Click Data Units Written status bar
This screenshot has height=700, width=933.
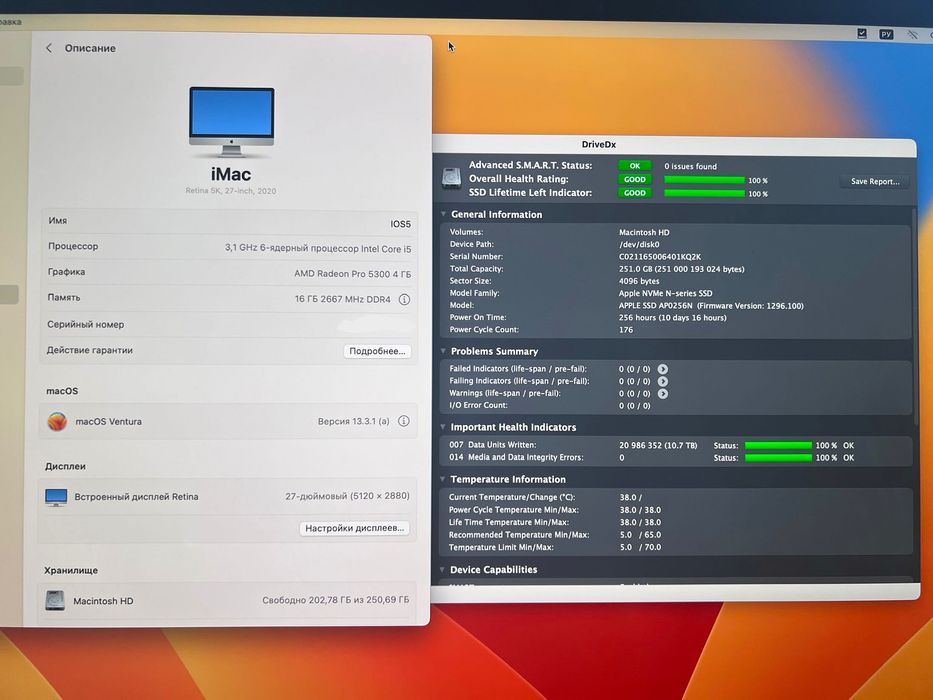[x=778, y=445]
